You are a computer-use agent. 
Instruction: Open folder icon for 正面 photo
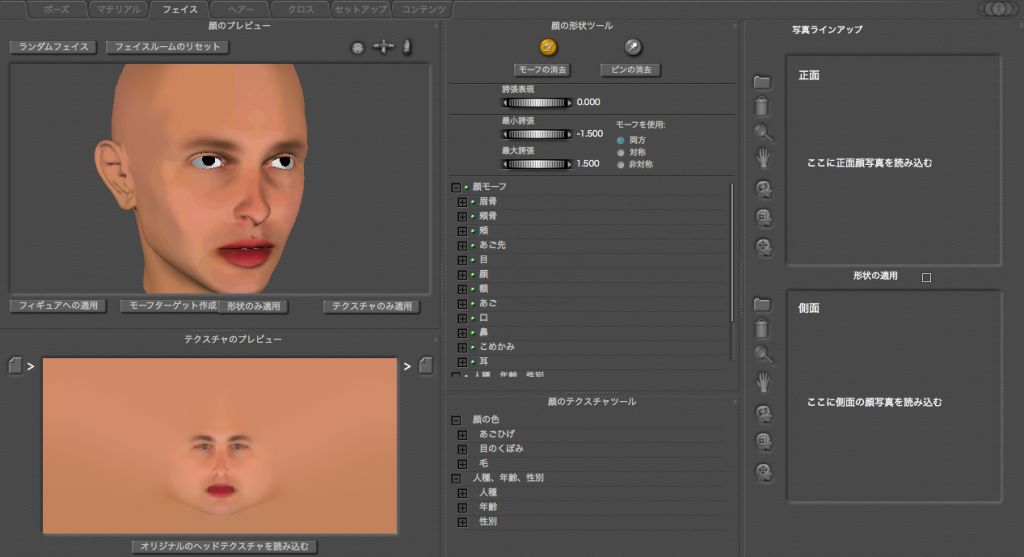click(761, 82)
